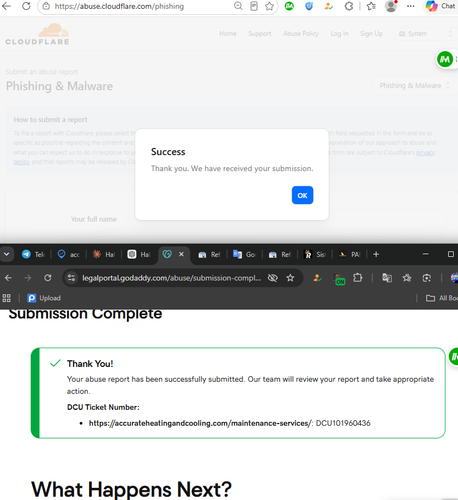Reload the Cloudflare abuse page

26,6
